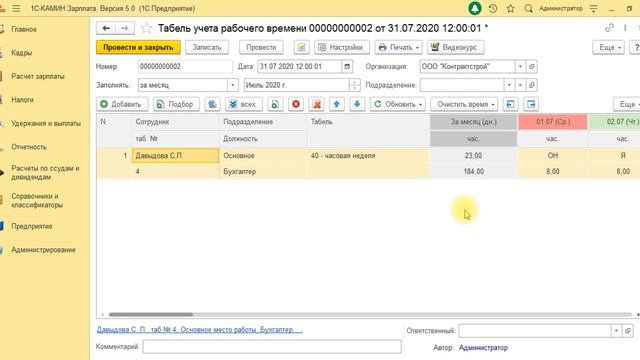Image resolution: width=640 pixels, height=360 pixels.
Task: Click red X delete all icon
Action: 316,104
